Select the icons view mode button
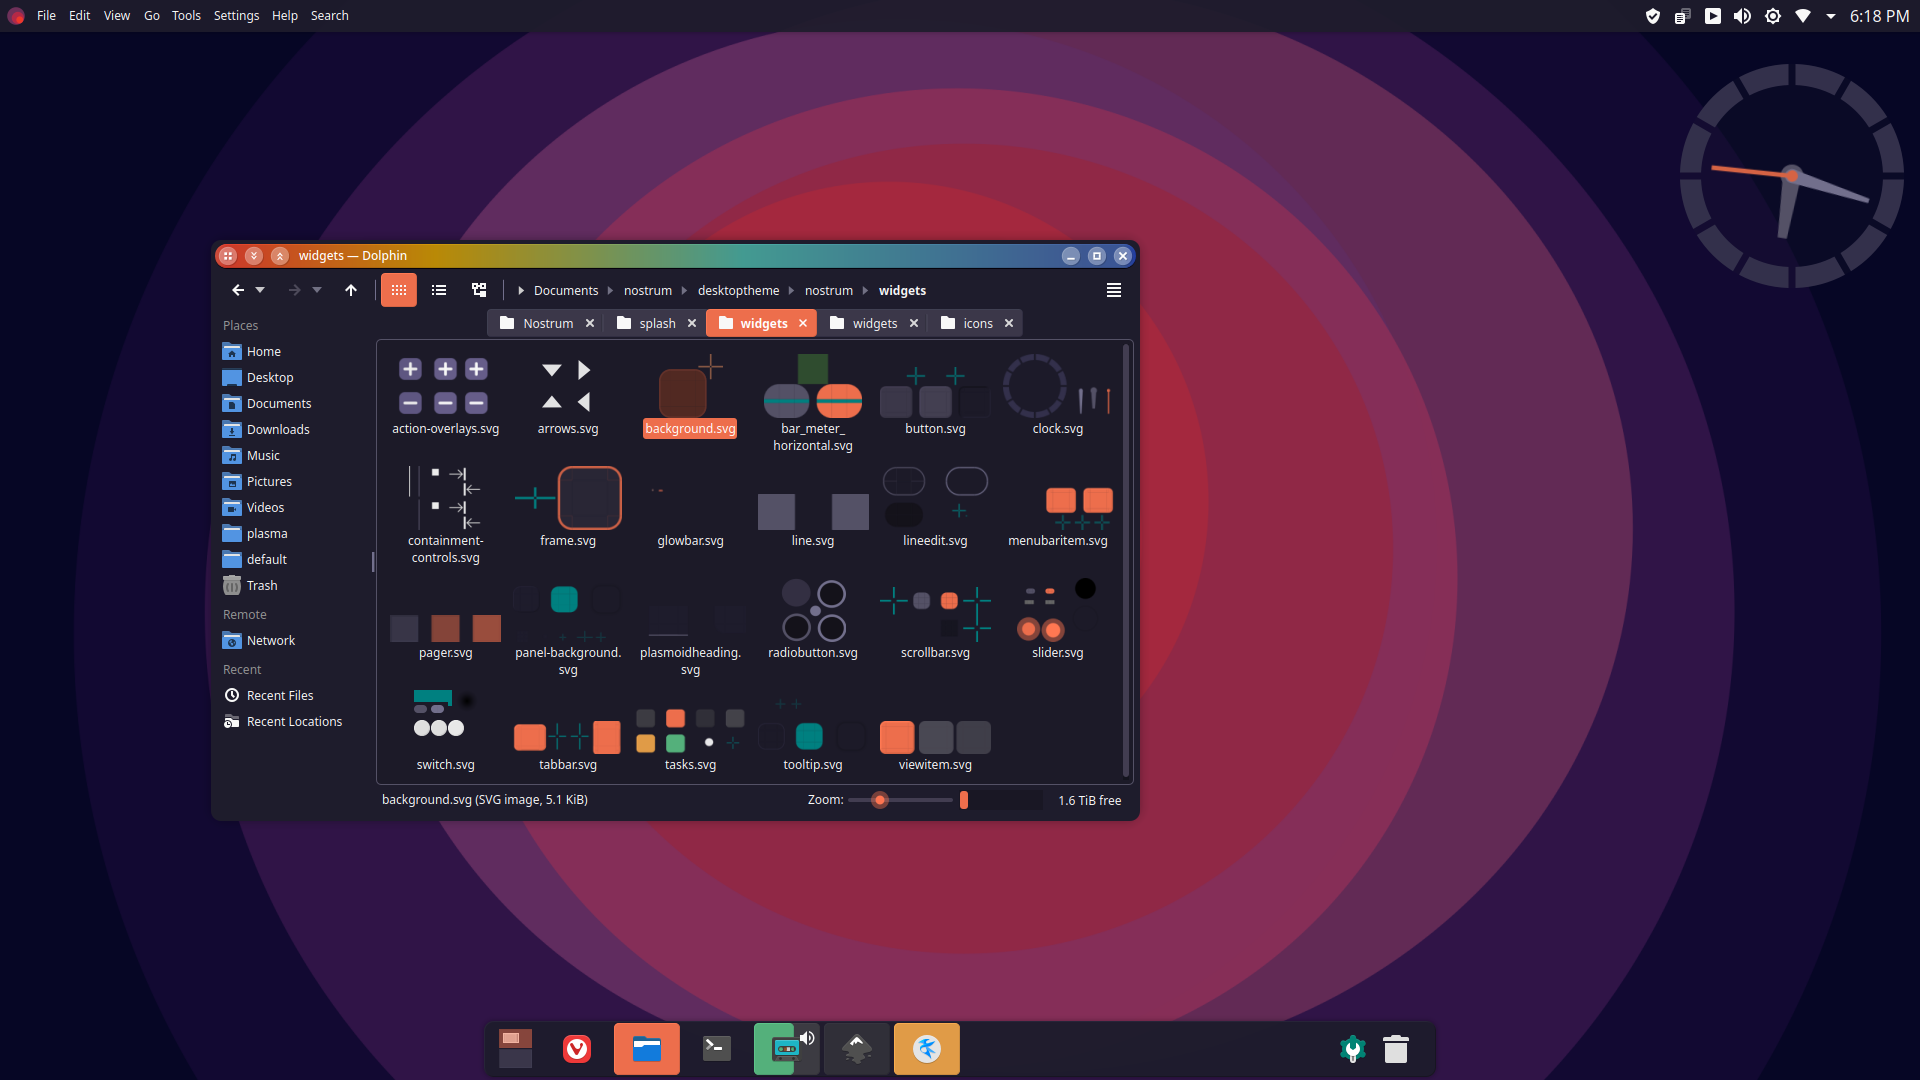Viewport: 1920px width, 1080px height. [x=398, y=290]
